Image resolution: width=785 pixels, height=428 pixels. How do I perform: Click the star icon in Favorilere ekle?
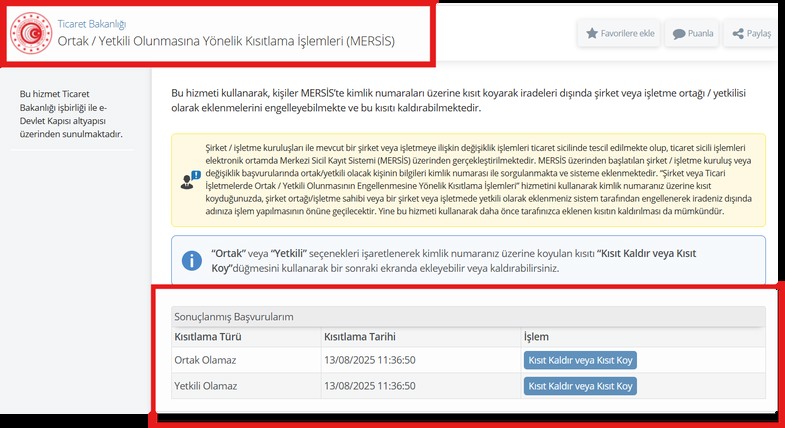592,34
